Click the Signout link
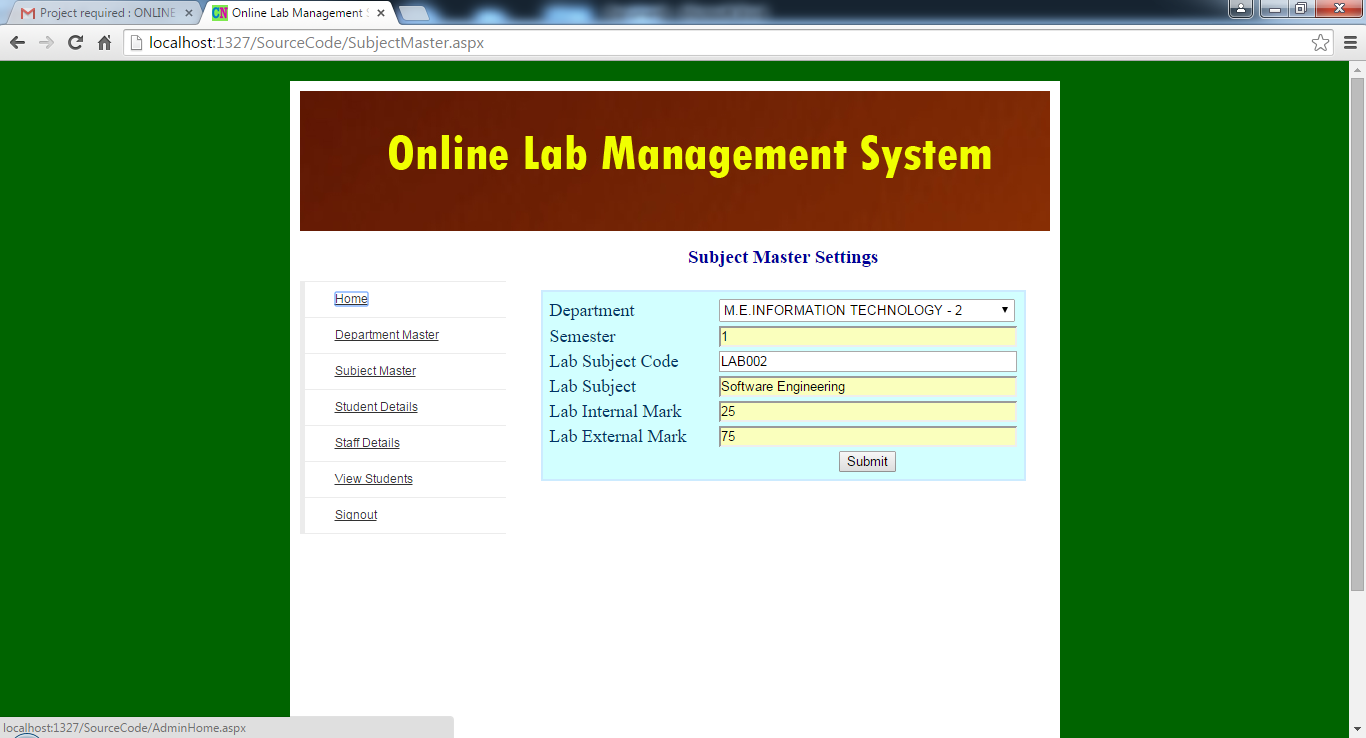 click(x=356, y=515)
